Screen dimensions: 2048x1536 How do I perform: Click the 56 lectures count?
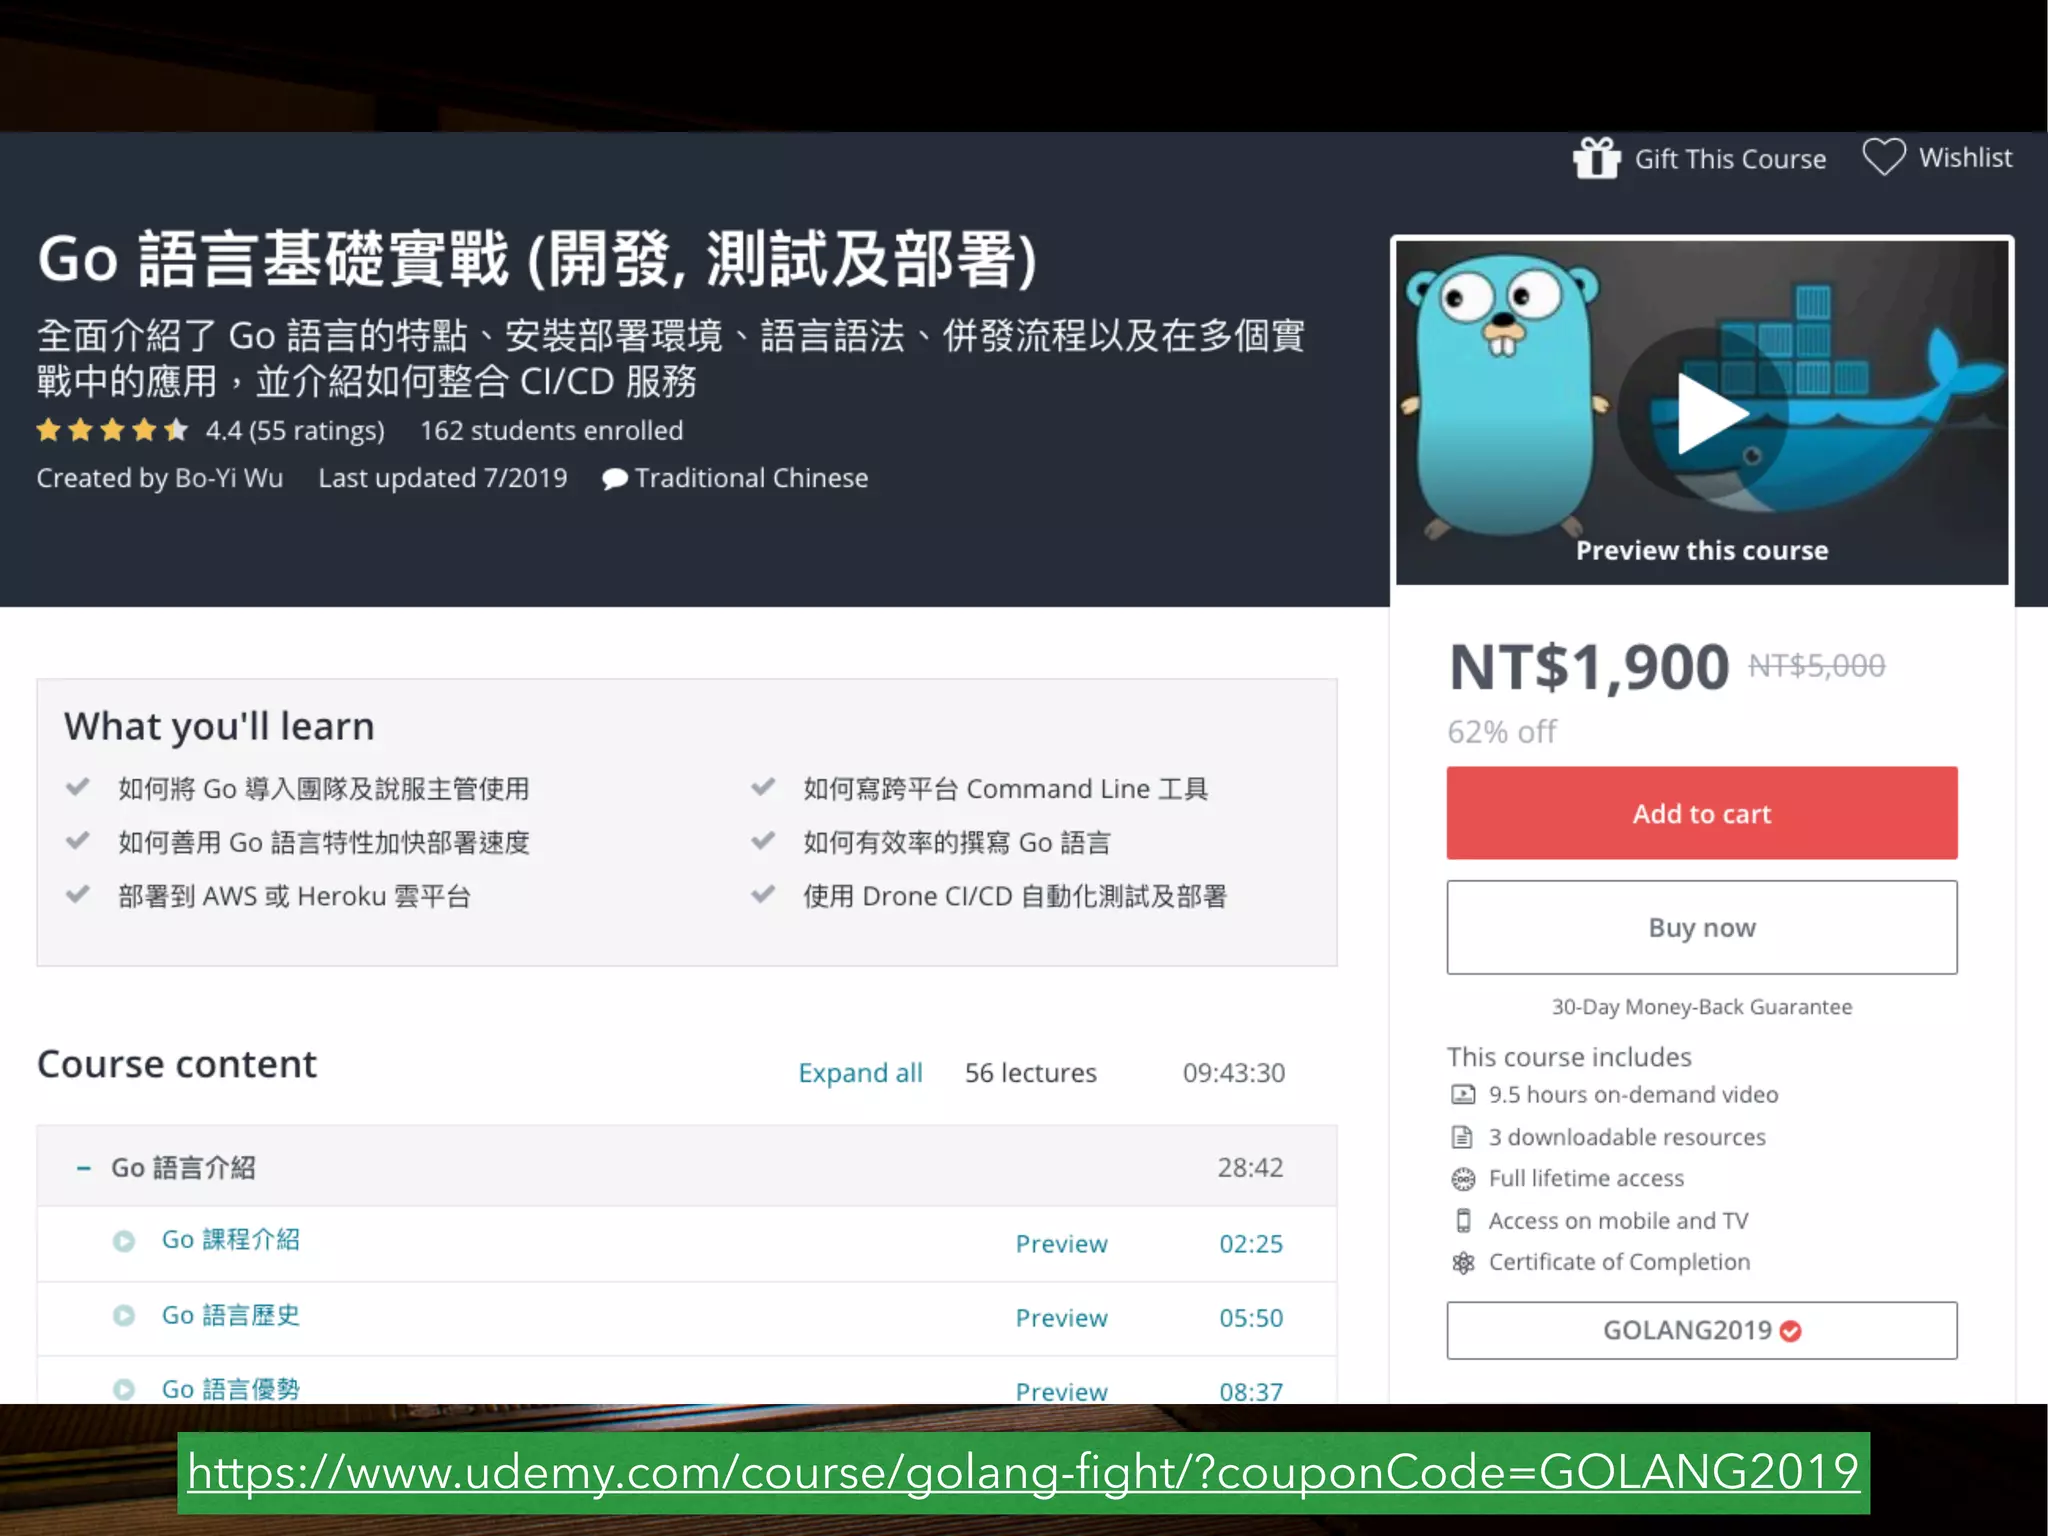[x=1030, y=1073]
